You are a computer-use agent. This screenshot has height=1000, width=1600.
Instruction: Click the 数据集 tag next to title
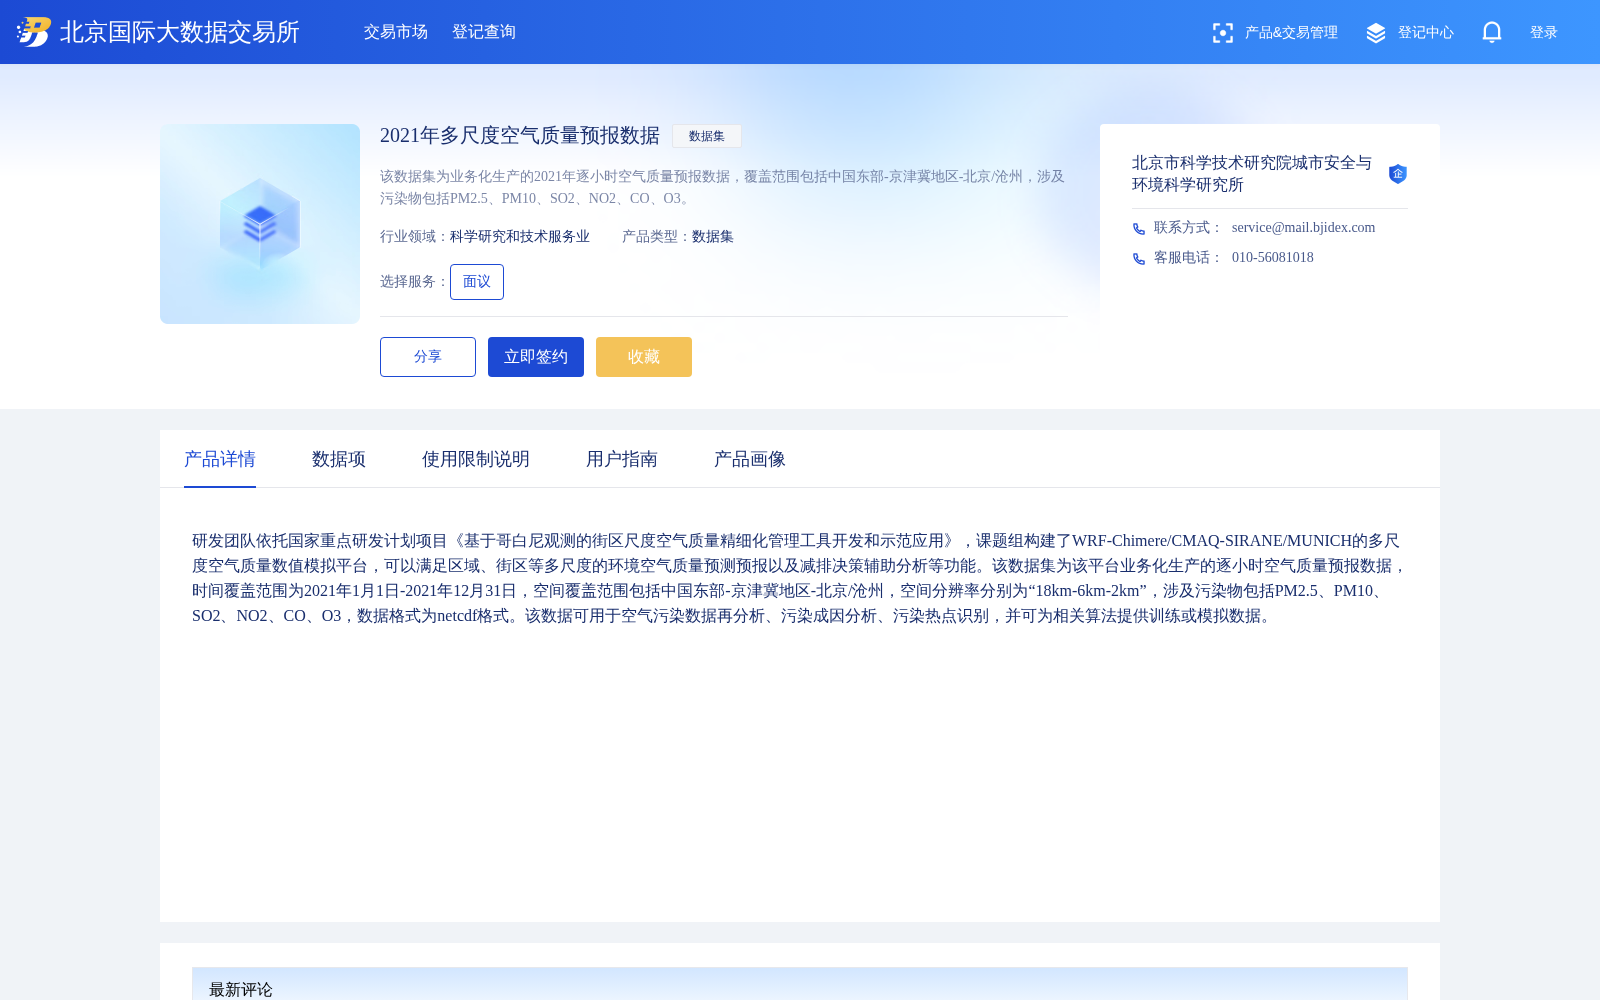point(707,136)
